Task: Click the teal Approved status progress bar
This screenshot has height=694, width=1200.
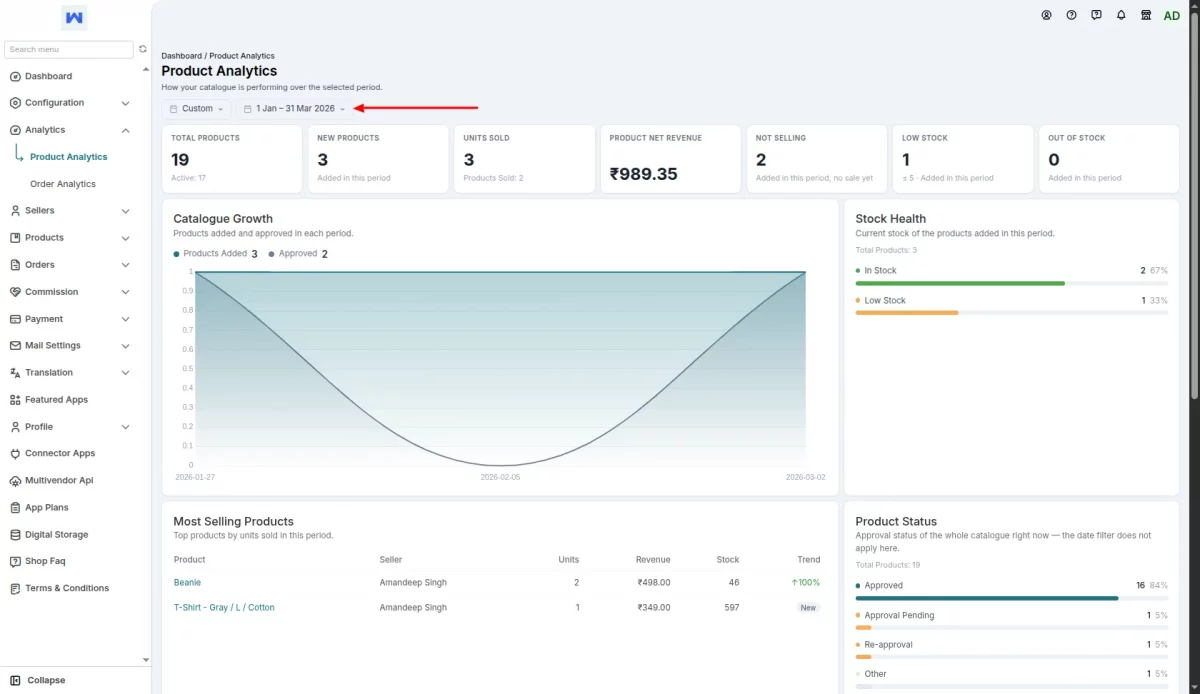Action: tap(987, 598)
